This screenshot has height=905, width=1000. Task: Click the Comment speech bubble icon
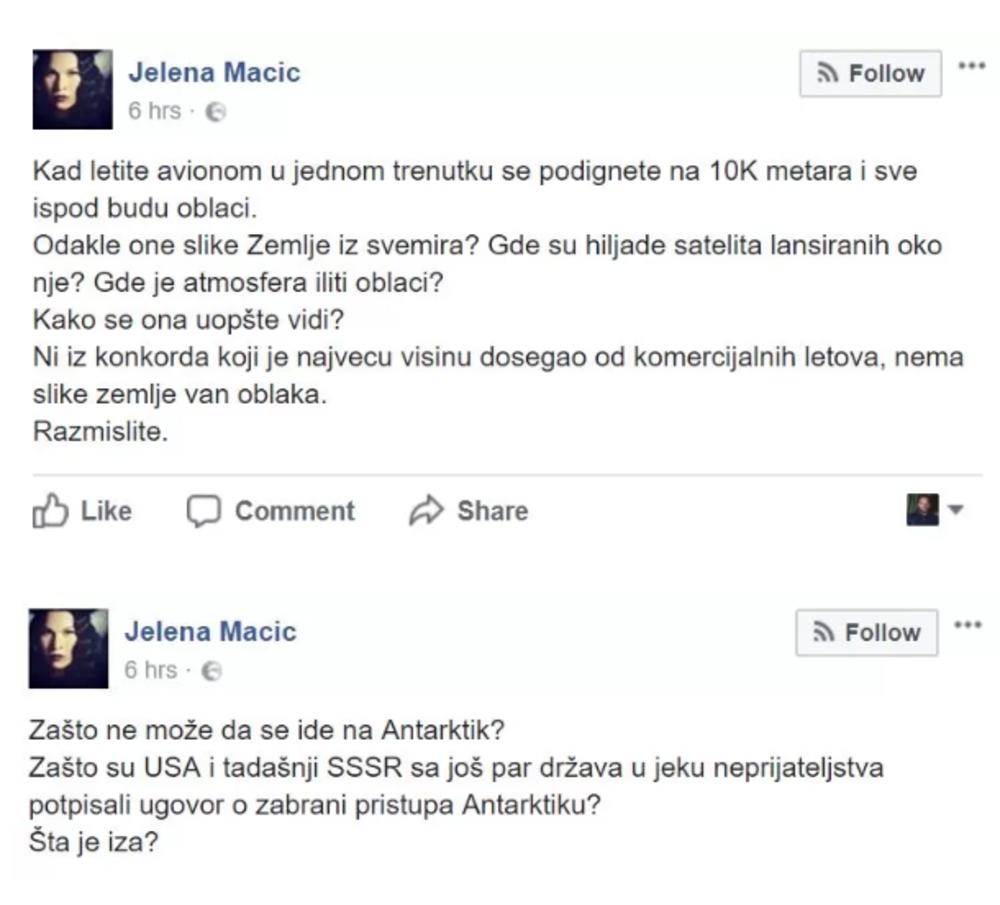click(x=203, y=511)
